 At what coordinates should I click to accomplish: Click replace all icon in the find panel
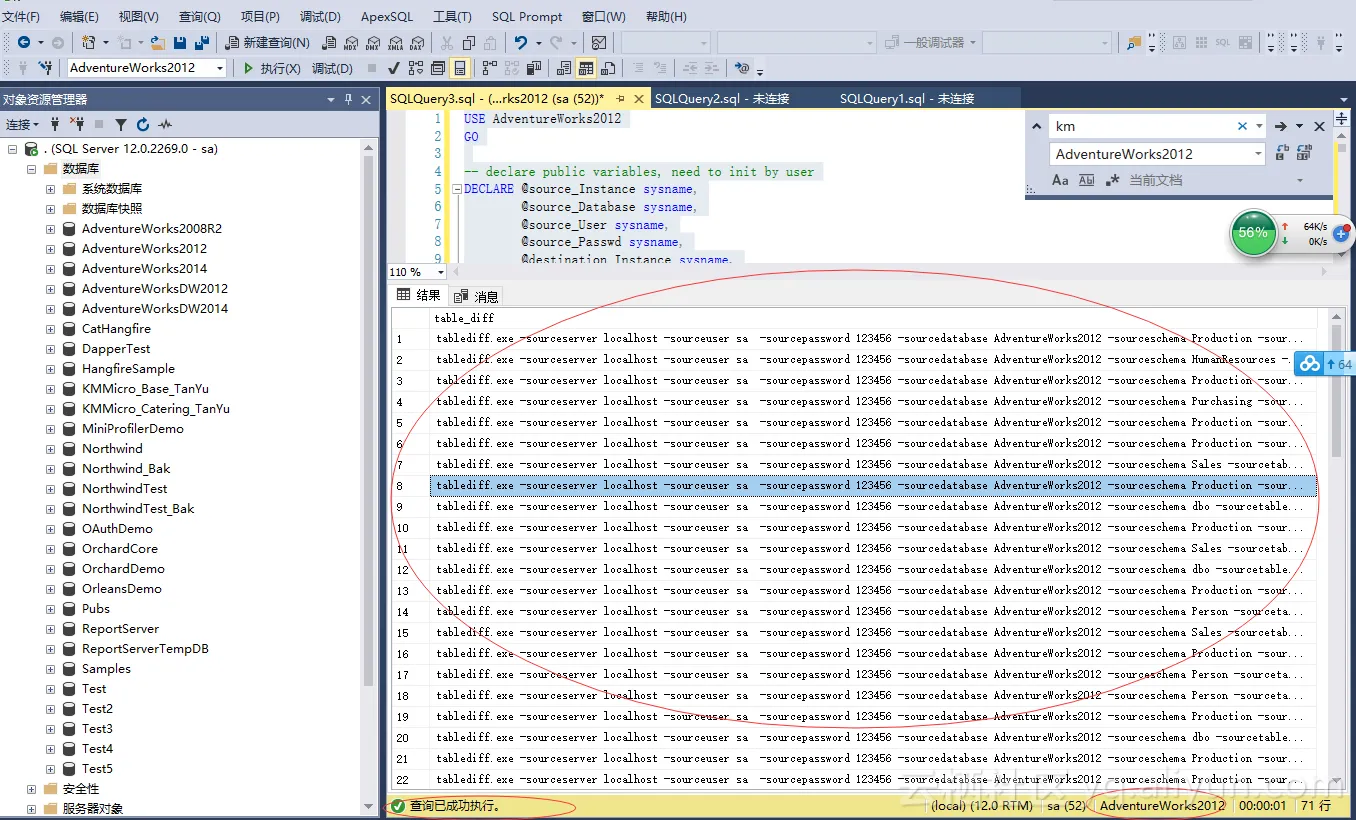click(x=1304, y=153)
